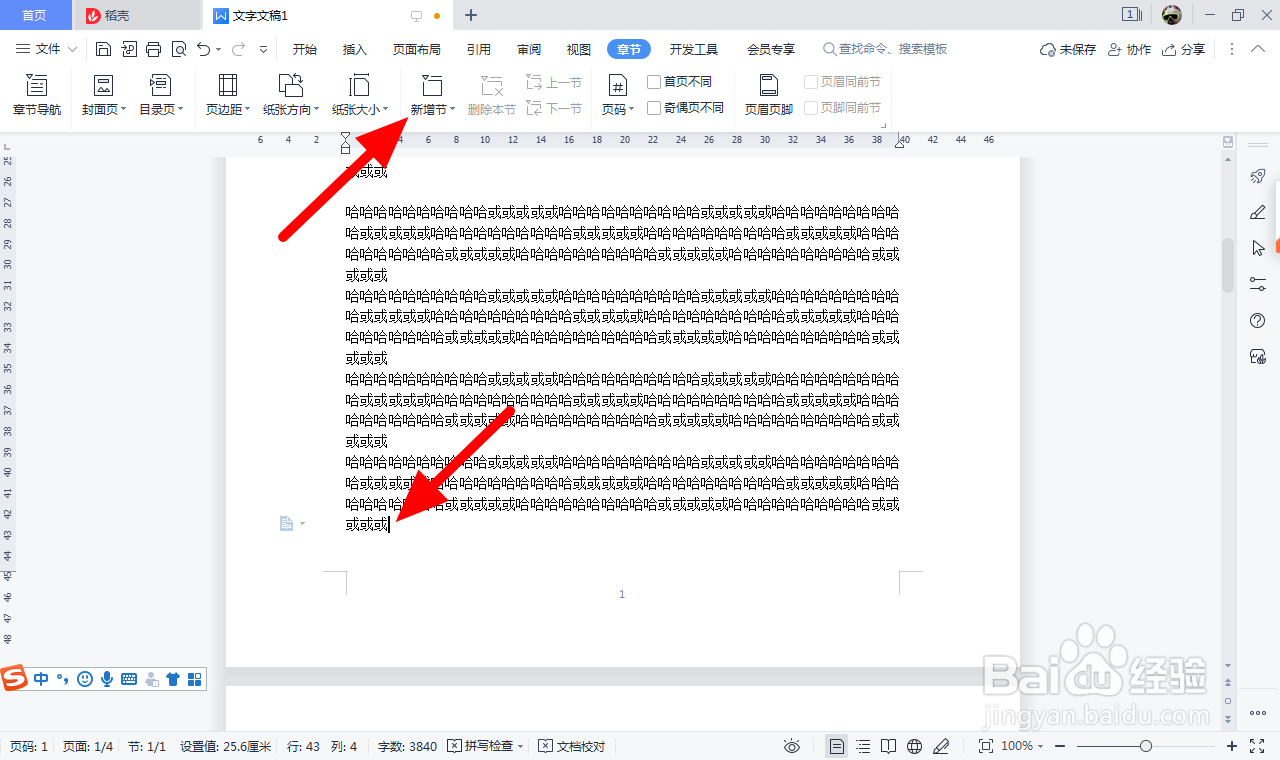The width and height of the screenshot is (1280, 760).
Task: Click the 新增节 add section button
Action: (x=432, y=96)
